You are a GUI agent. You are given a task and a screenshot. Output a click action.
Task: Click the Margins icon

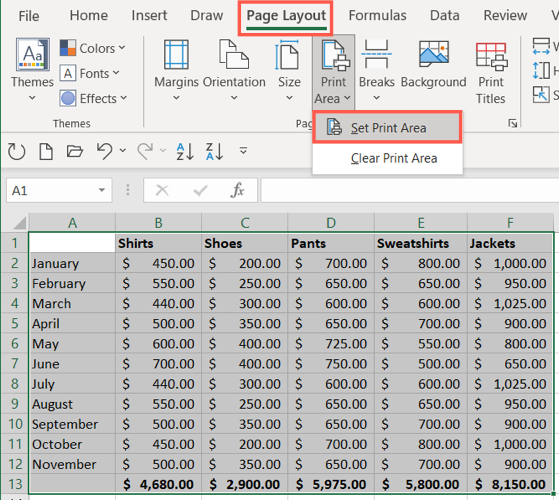coord(176,54)
